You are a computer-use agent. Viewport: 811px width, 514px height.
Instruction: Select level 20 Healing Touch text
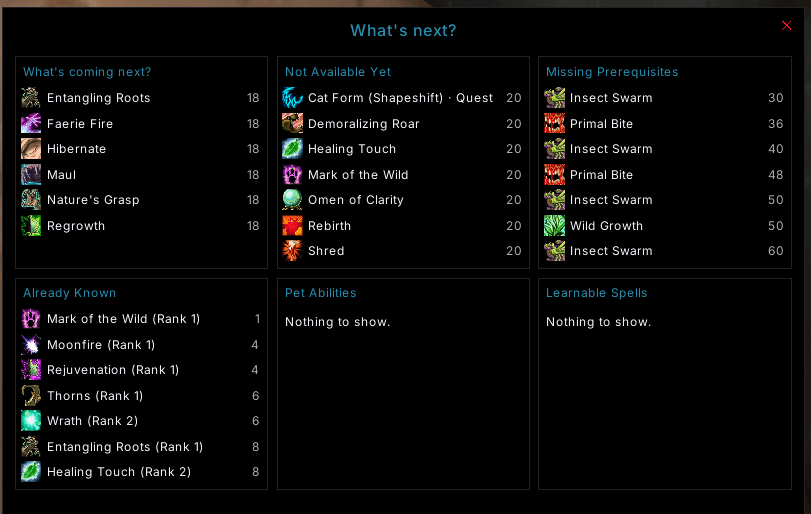(x=352, y=149)
